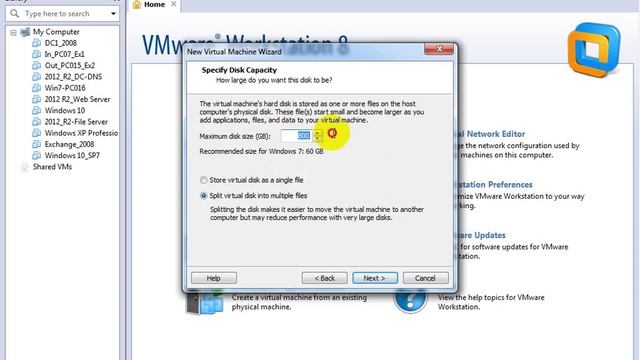
Task: Click the Maximum disk size spinner arrows
Action: coord(317,136)
